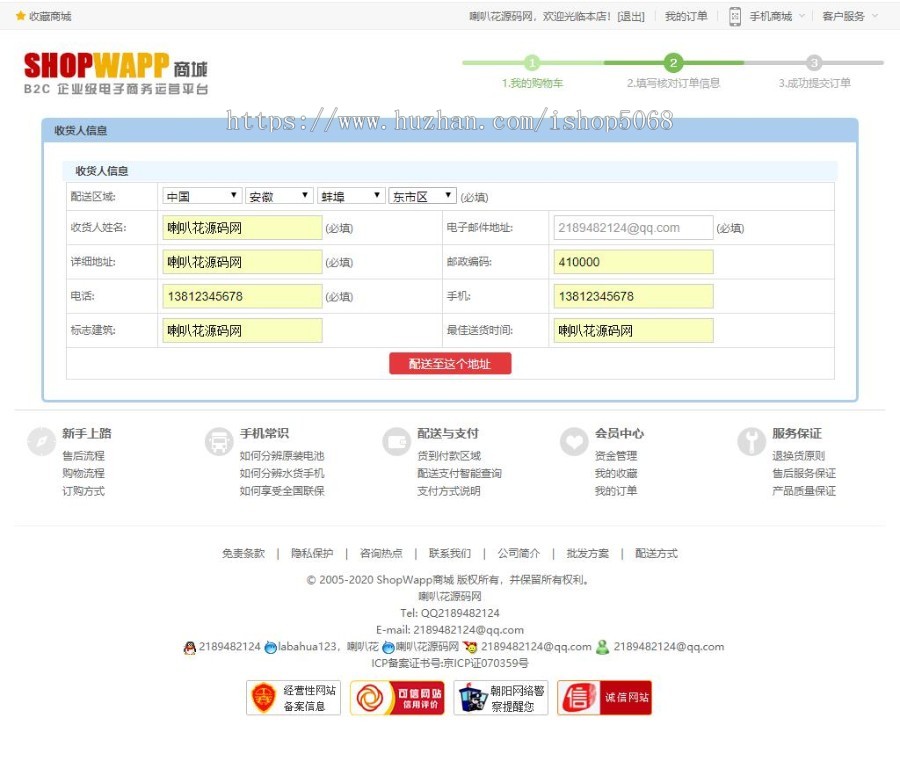This screenshot has height=776, width=900.
Task: Click 配送方式 footer link
Action: click(x=656, y=553)
